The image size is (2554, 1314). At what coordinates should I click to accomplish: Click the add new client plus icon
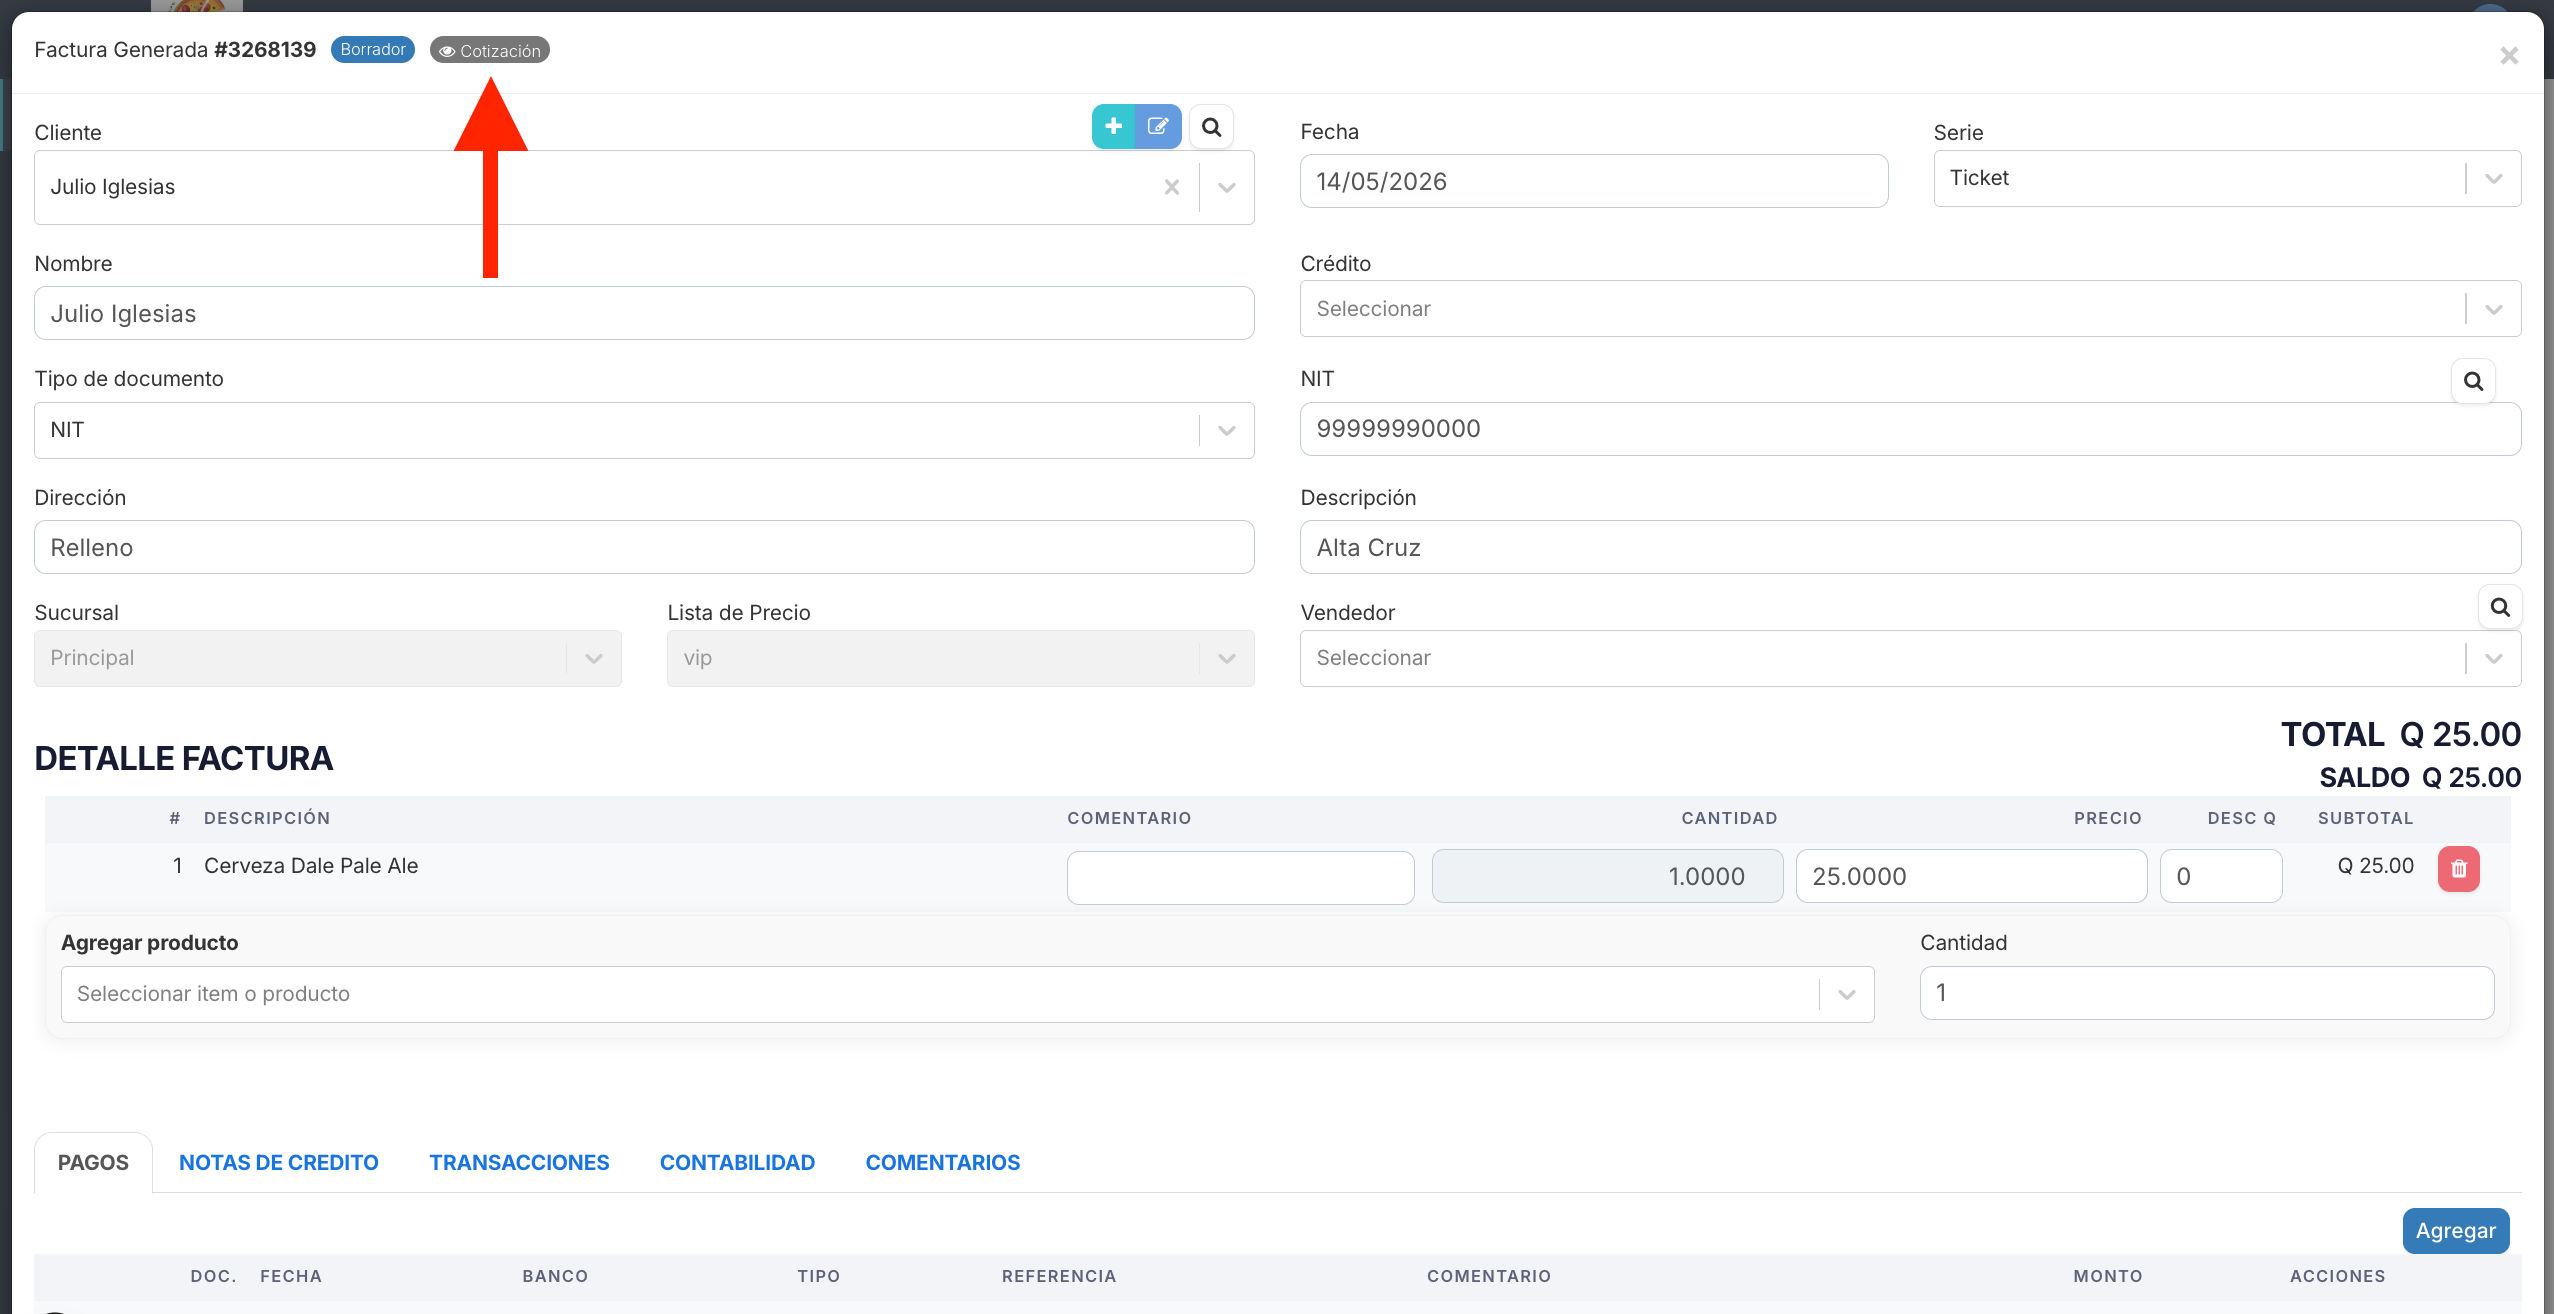coord(1113,127)
